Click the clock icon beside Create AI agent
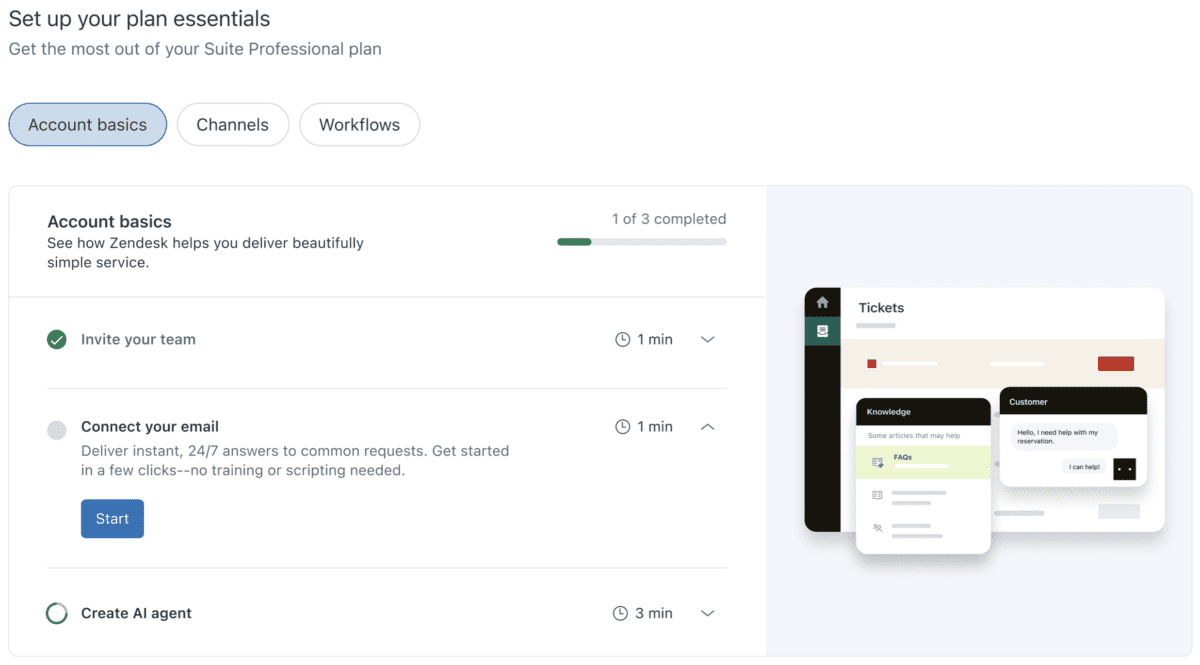The height and width of the screenshot is (665, 1200). click(x=622, y=613)
